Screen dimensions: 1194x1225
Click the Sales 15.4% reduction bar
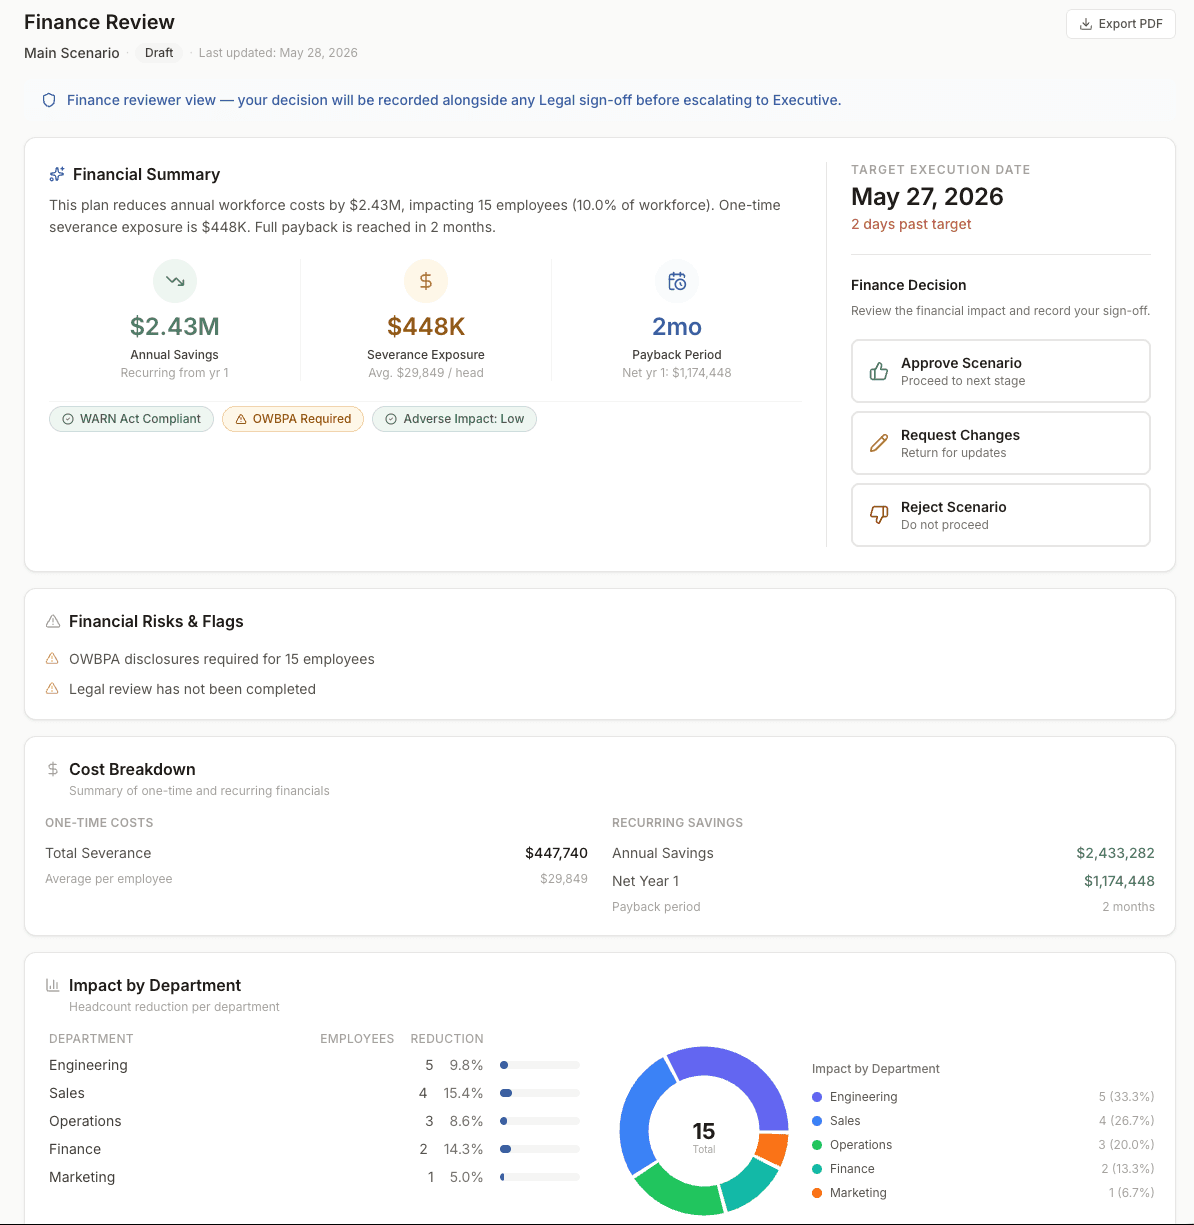tap(540, 1093)
